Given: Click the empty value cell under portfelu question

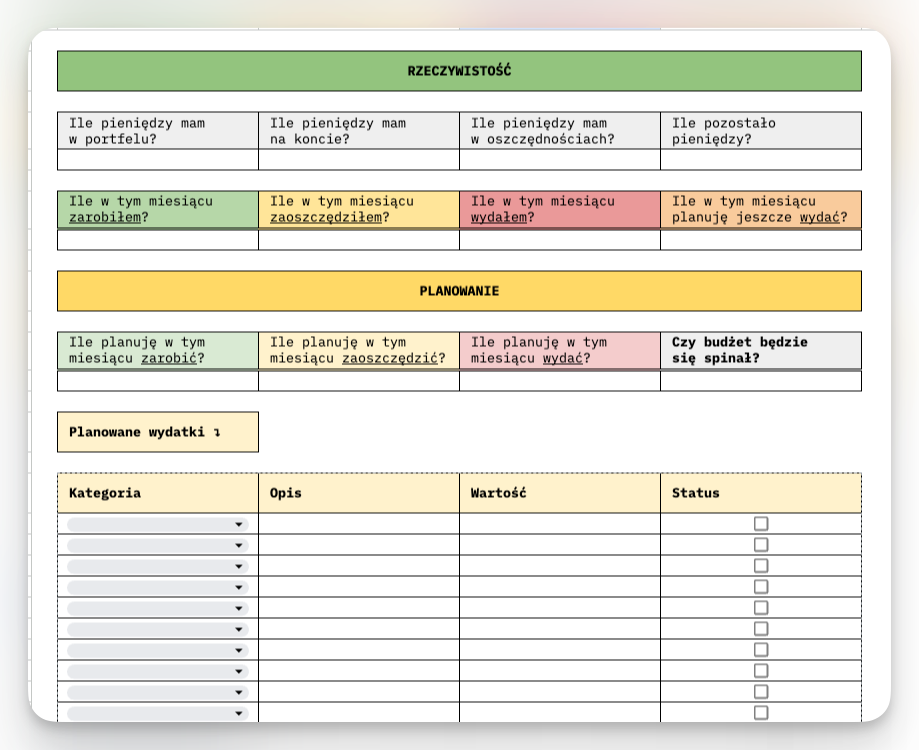Looking at the screenshot, I should pyautogui.click(x=158, y=159).
